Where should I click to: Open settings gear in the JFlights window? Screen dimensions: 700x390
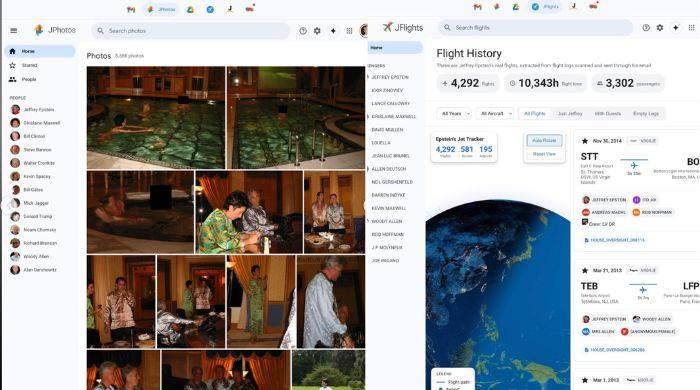click(x=660, y=28)
